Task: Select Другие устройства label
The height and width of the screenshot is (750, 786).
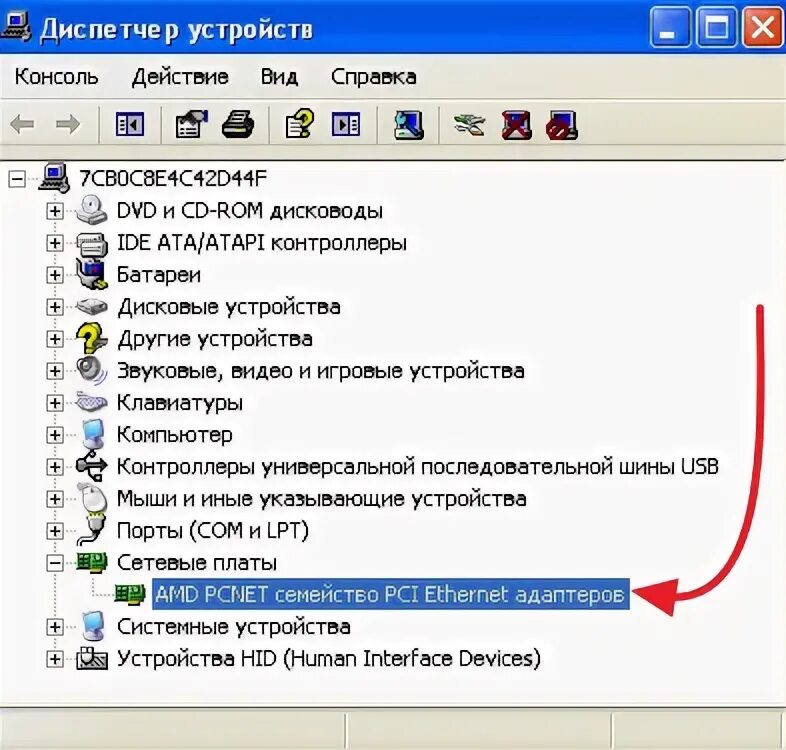Action: tap(215, 339)
